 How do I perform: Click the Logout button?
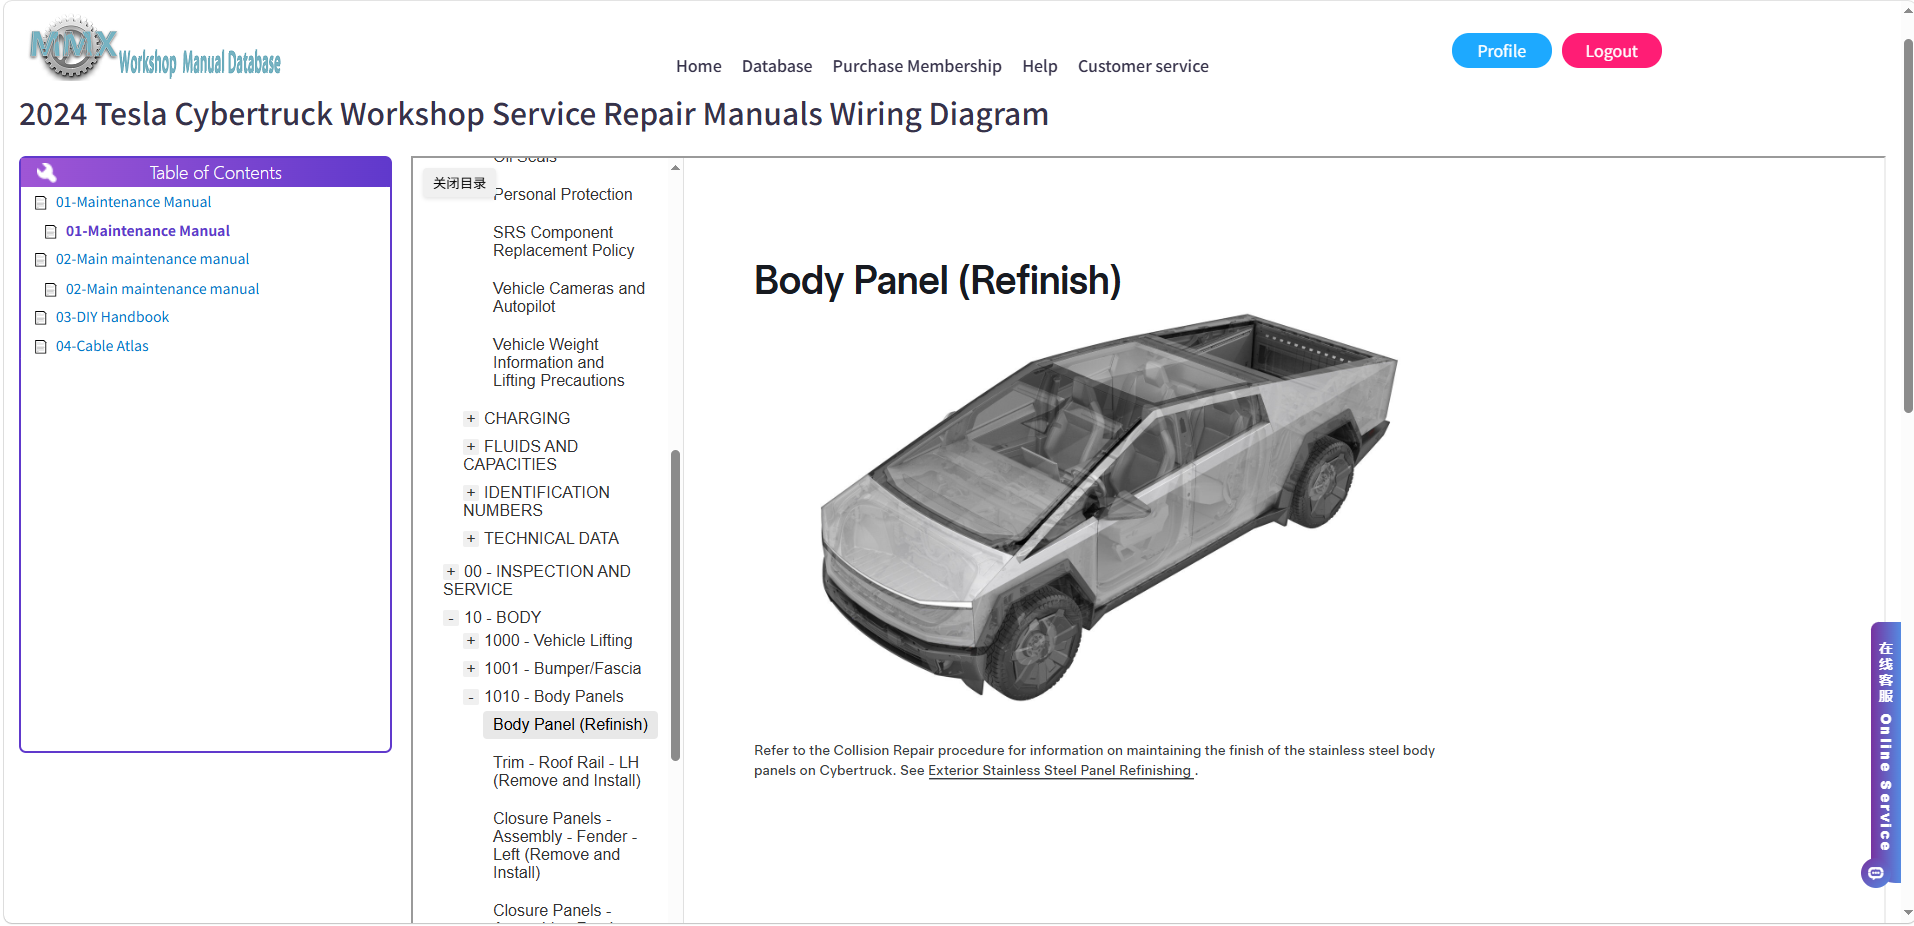click(1611, 51)
